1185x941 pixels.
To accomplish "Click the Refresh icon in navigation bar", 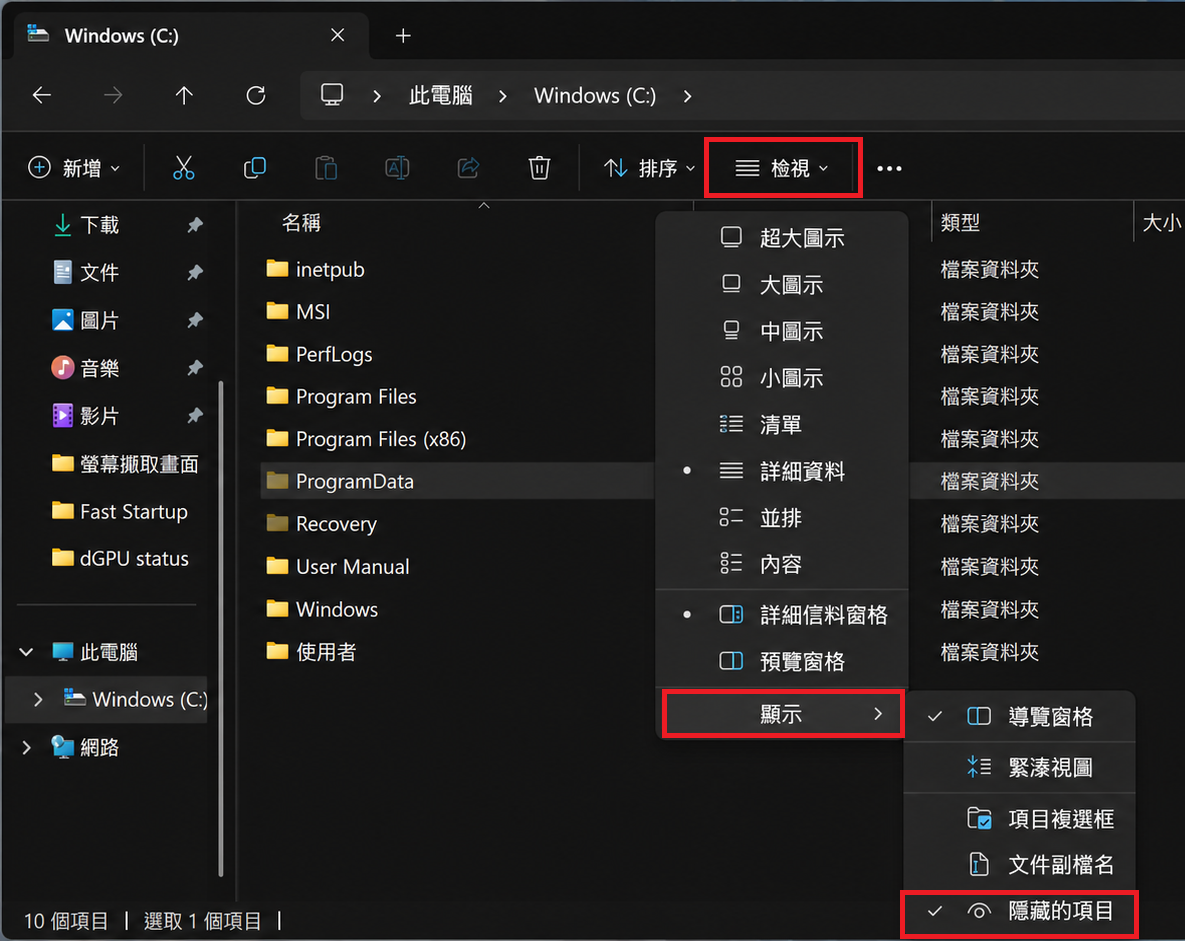I will click(256, 96).
